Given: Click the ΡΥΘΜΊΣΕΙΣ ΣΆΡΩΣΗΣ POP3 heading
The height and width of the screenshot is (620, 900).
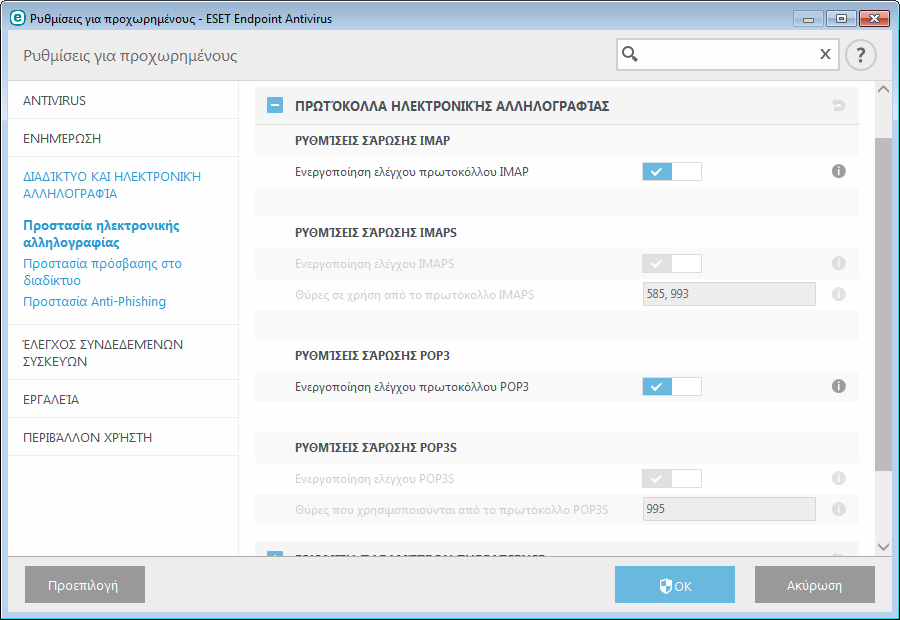Looking at the screenshot, I should (373, 355).
